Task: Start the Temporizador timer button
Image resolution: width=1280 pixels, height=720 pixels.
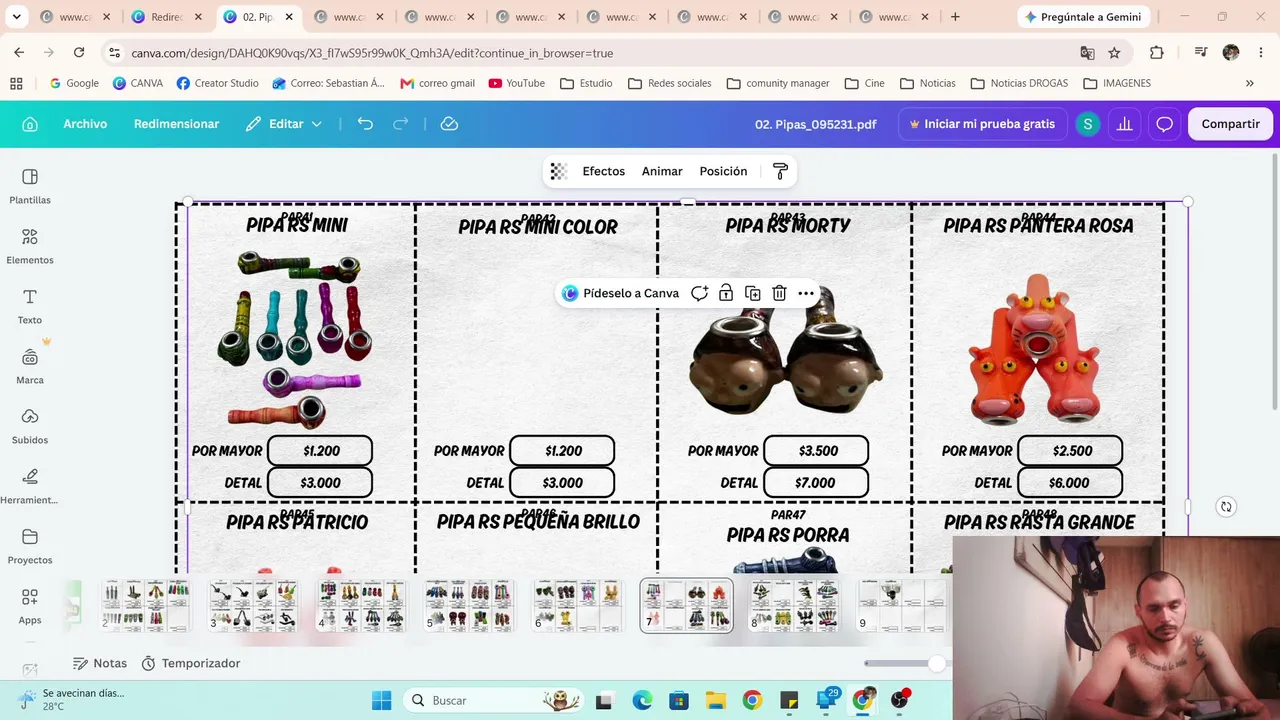Action: 191,663
